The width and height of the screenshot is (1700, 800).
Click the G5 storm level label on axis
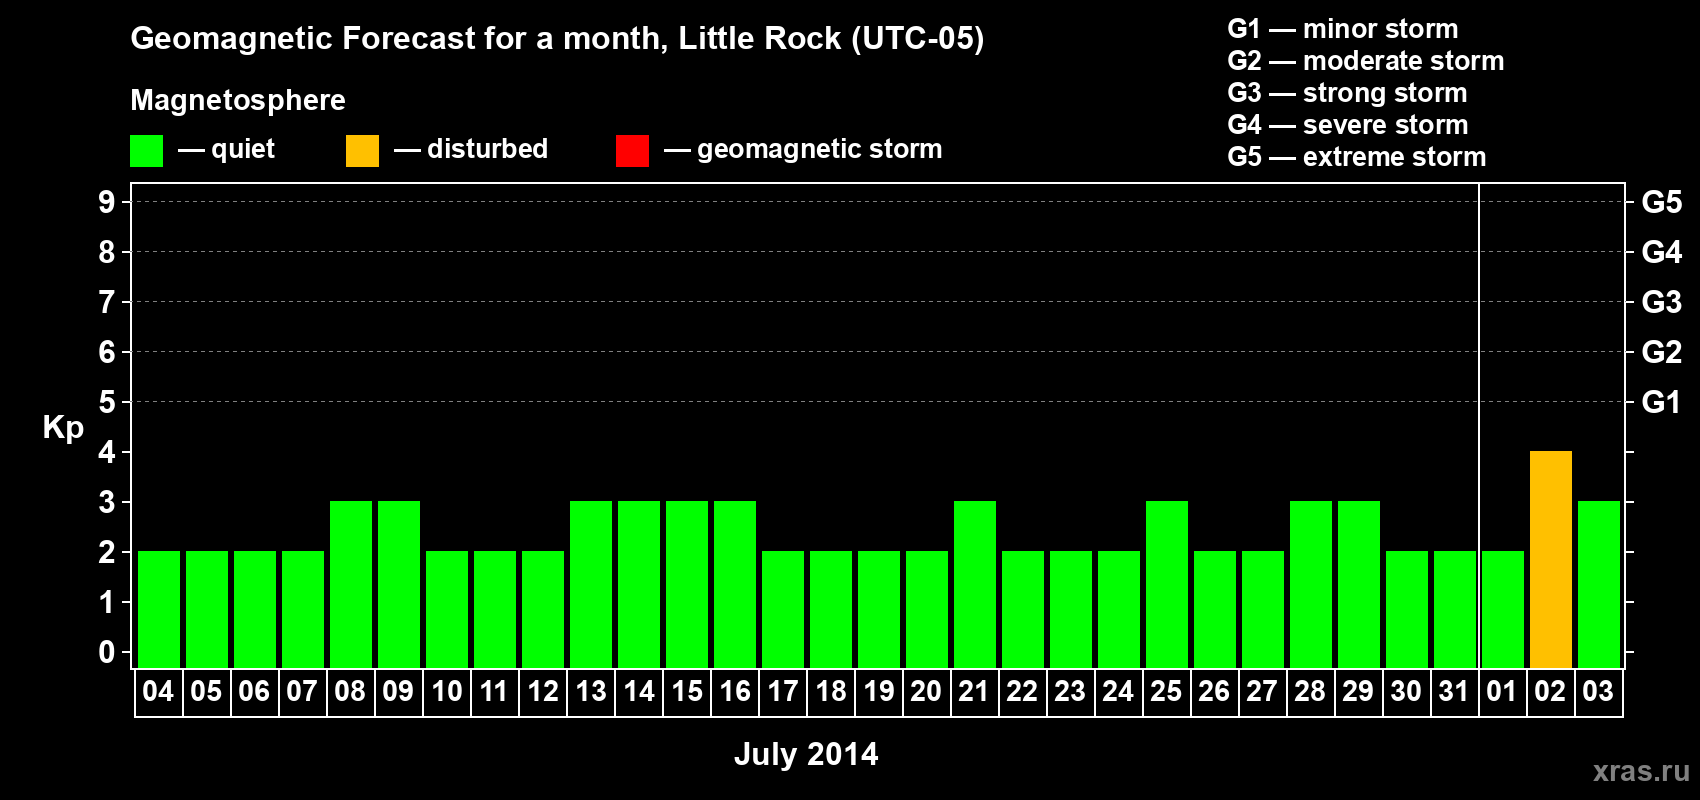(1661, 202)
